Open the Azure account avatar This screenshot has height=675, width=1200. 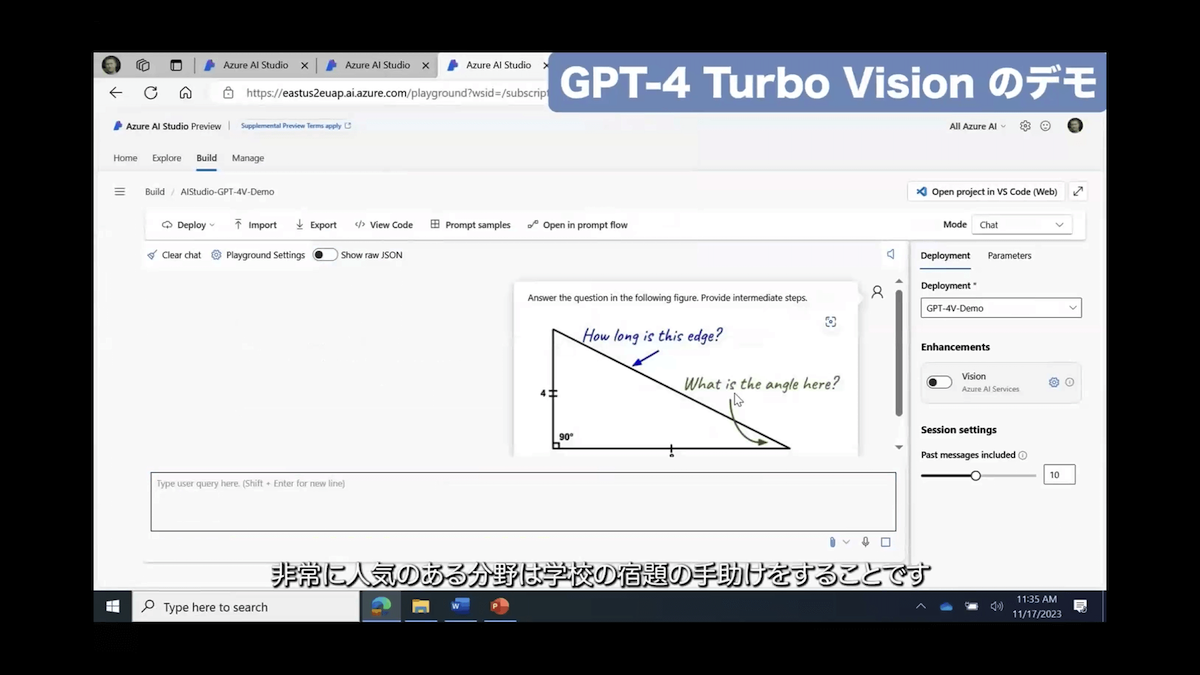tap(1075, 126)
